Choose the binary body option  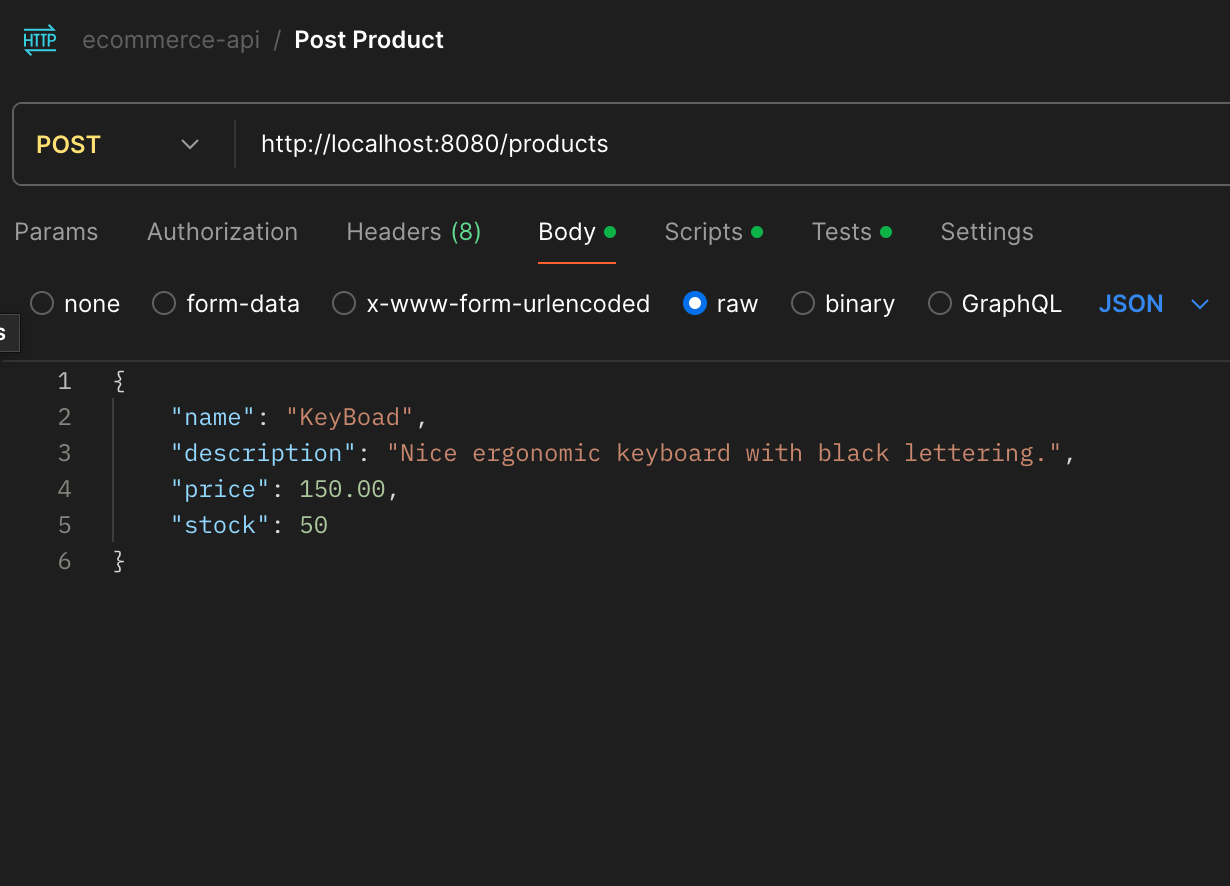[x=803, y=304]
